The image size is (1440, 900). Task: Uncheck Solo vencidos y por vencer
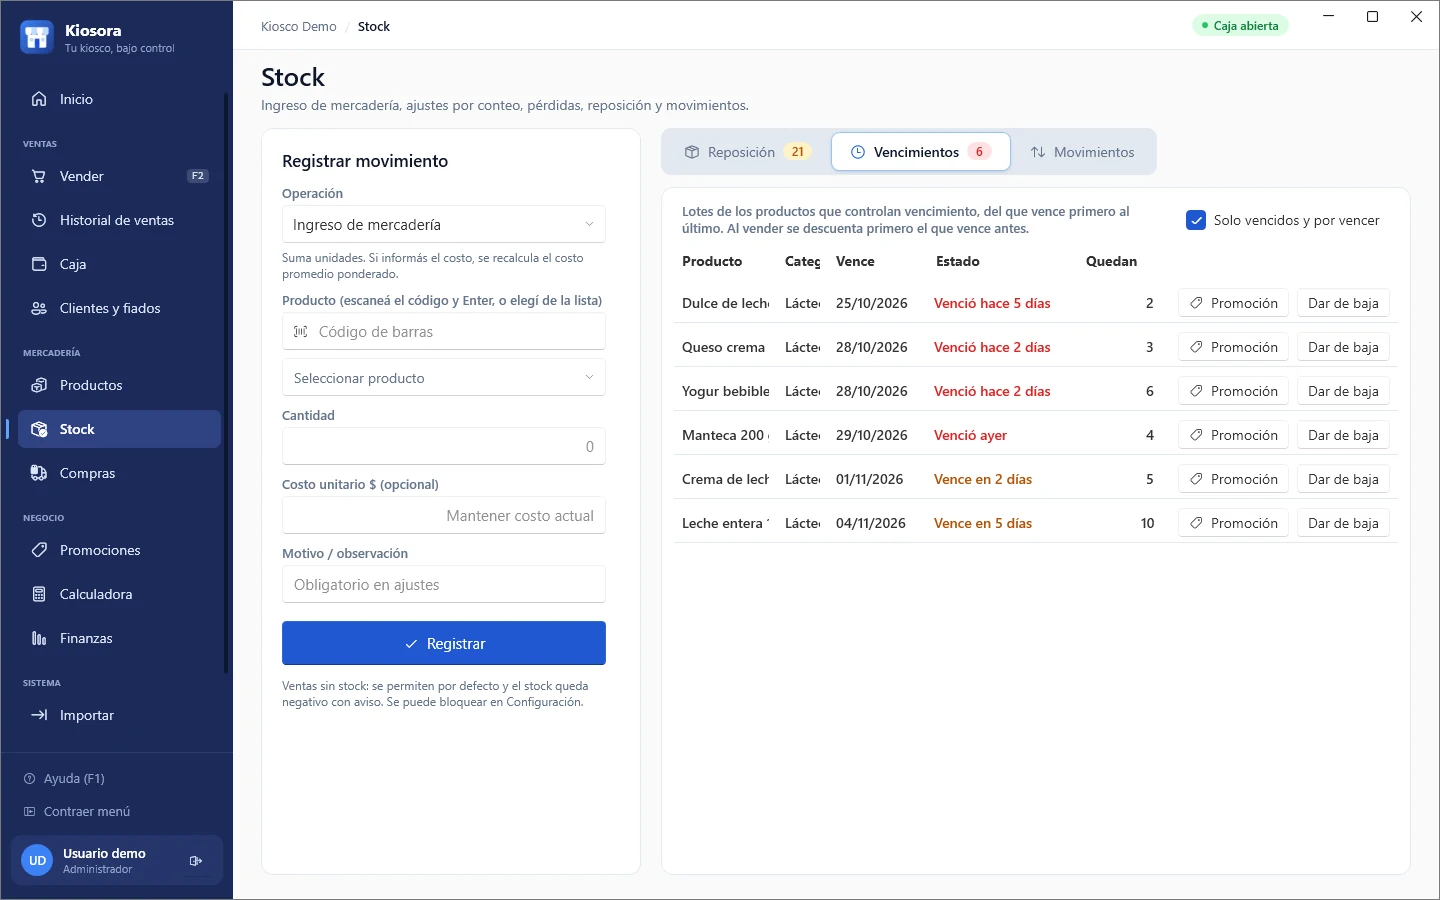point(1196,220)
